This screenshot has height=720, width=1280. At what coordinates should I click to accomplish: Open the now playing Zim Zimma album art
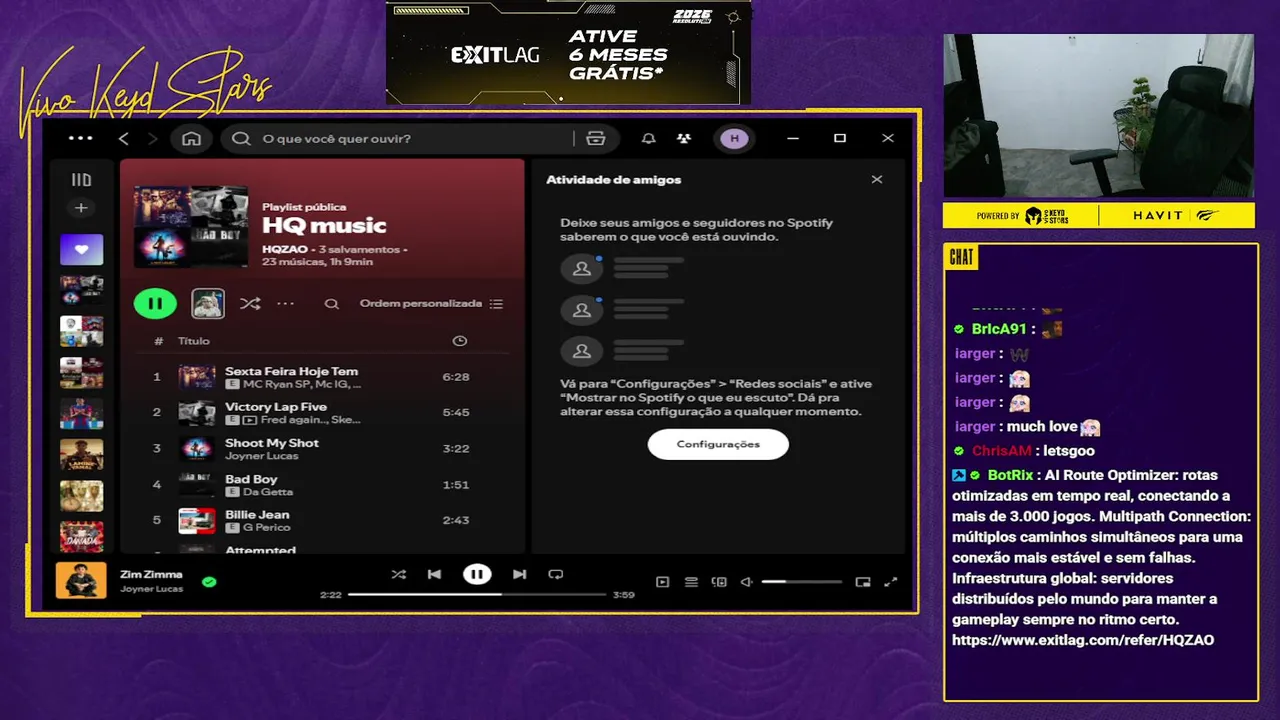[81, 580]
